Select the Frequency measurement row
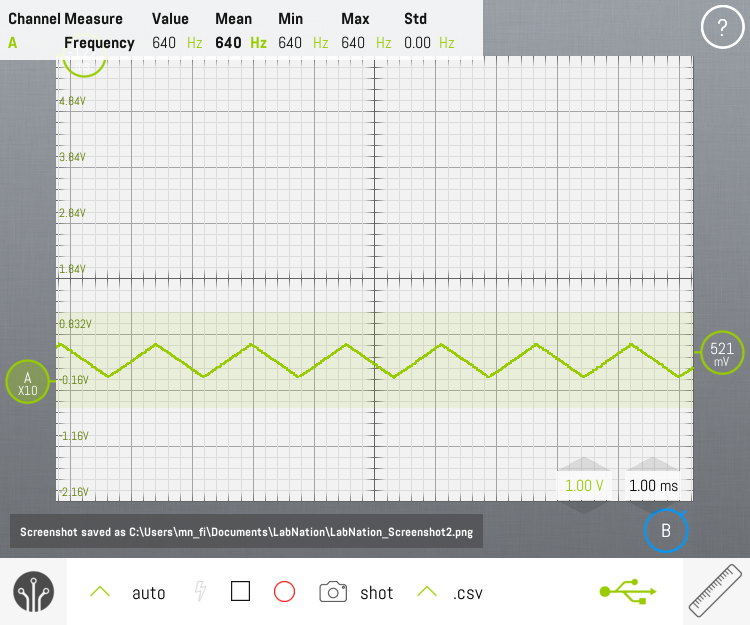The width and height of the screenshot is (750, 625). pos(99,43)
